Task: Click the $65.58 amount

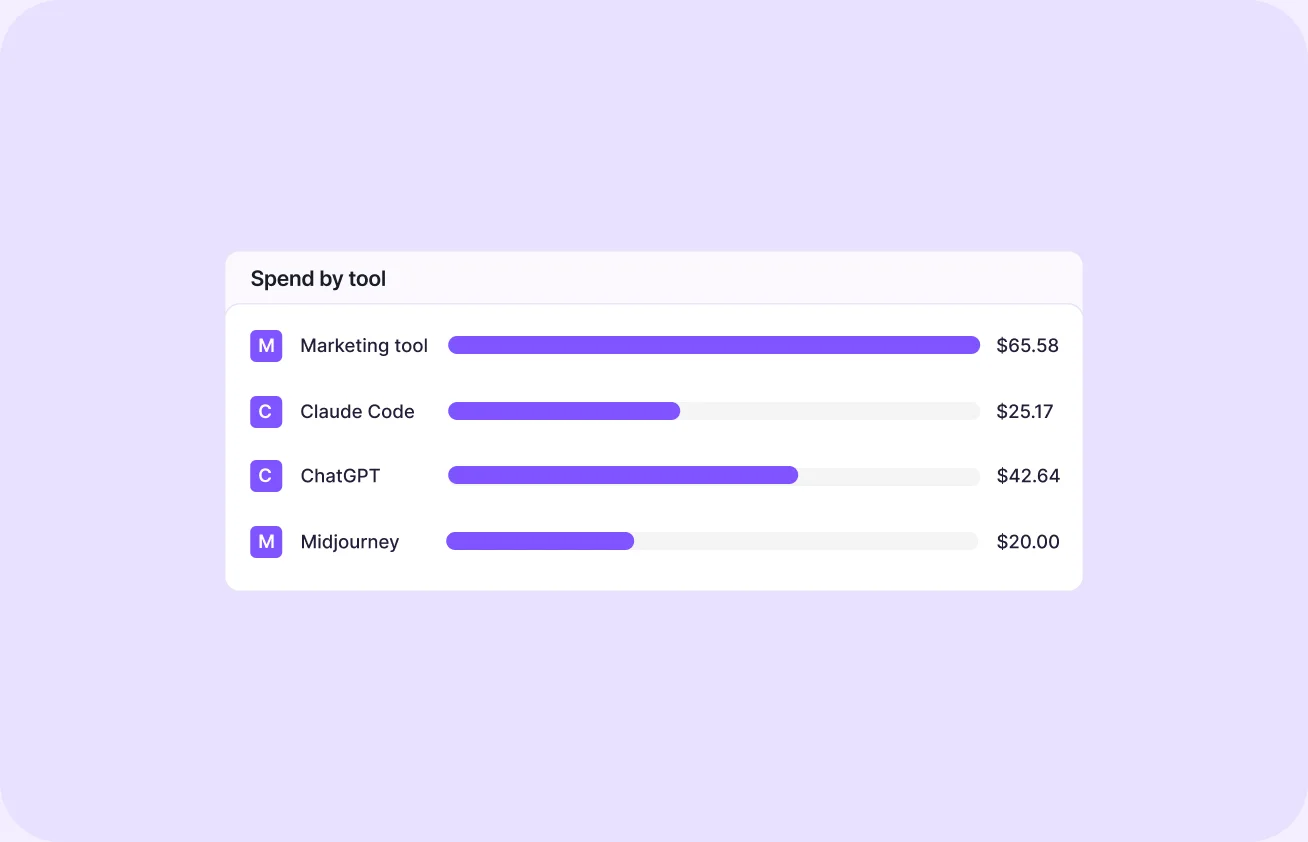Action: 1027,346
